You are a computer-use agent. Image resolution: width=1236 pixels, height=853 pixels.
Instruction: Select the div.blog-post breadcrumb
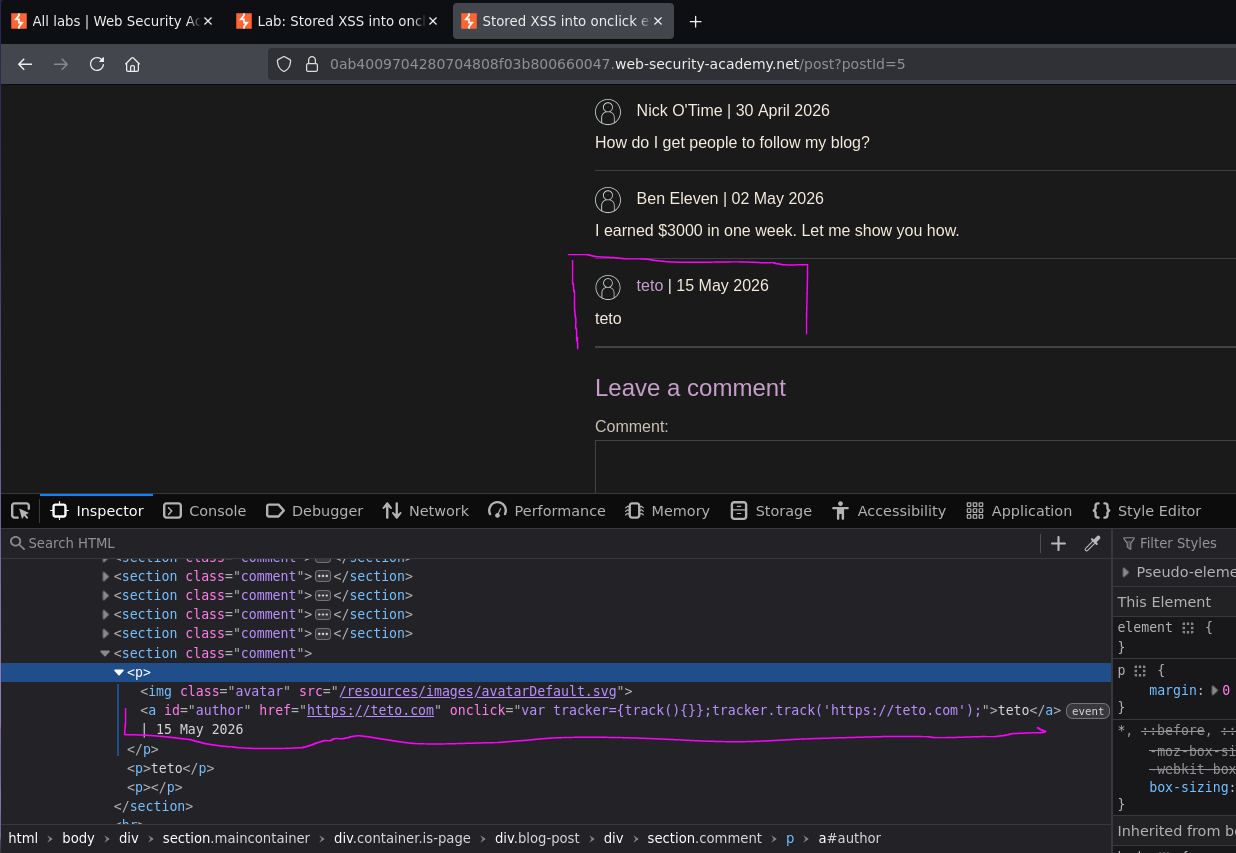click(537, 838)
